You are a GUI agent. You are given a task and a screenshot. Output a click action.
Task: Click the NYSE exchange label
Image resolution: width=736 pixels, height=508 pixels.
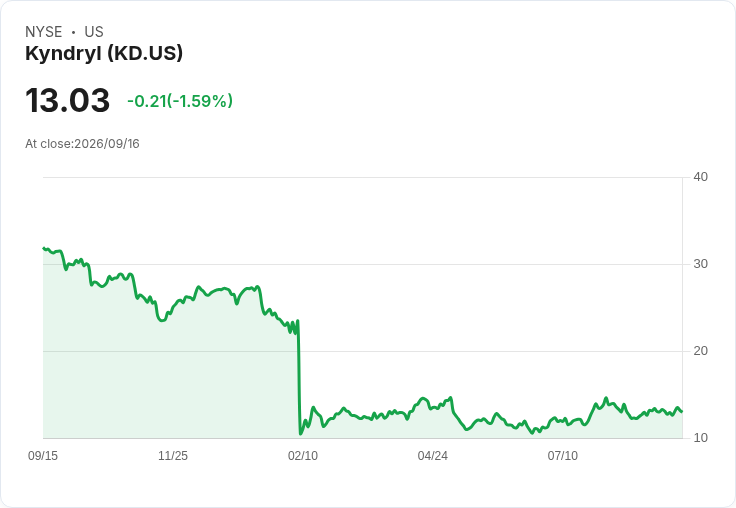44,32
